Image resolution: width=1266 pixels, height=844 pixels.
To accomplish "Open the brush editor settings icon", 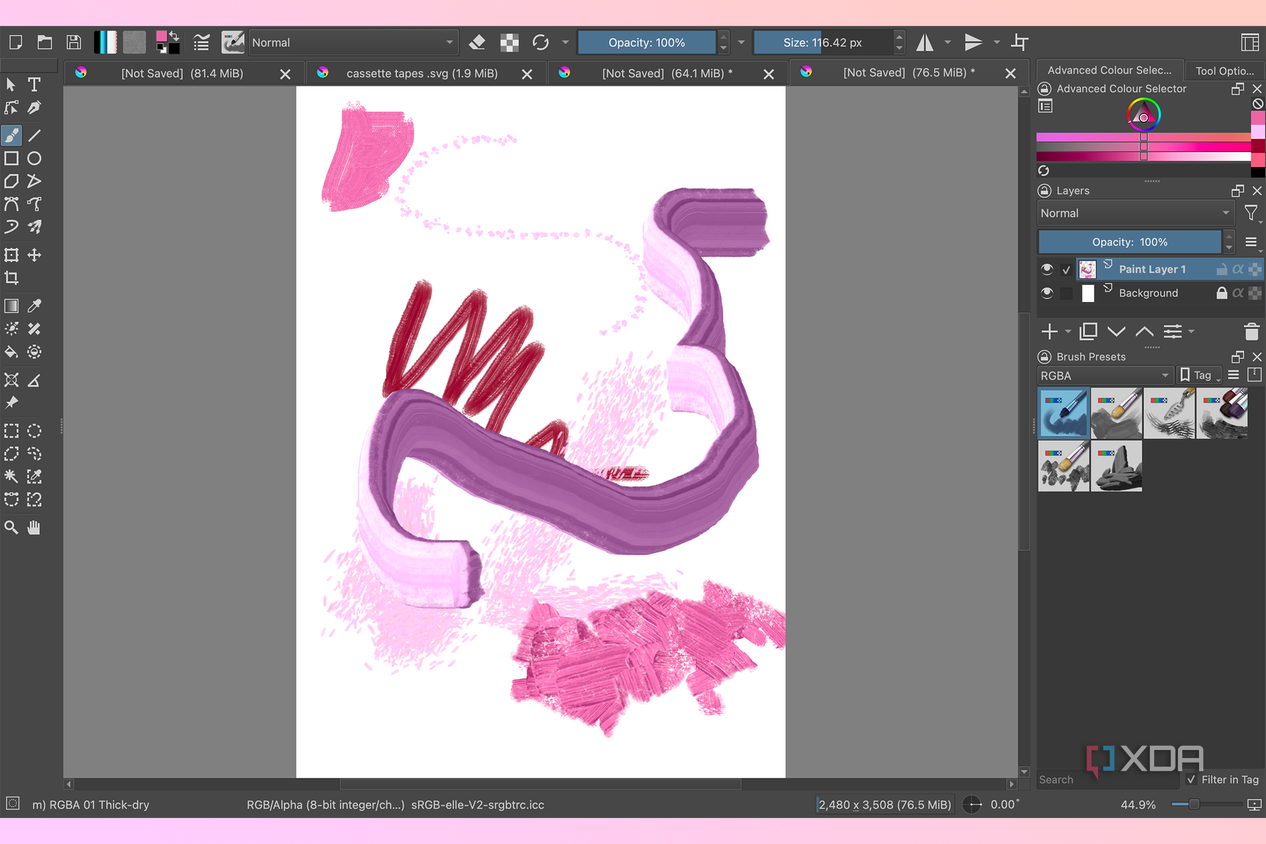I will (202, 42).
